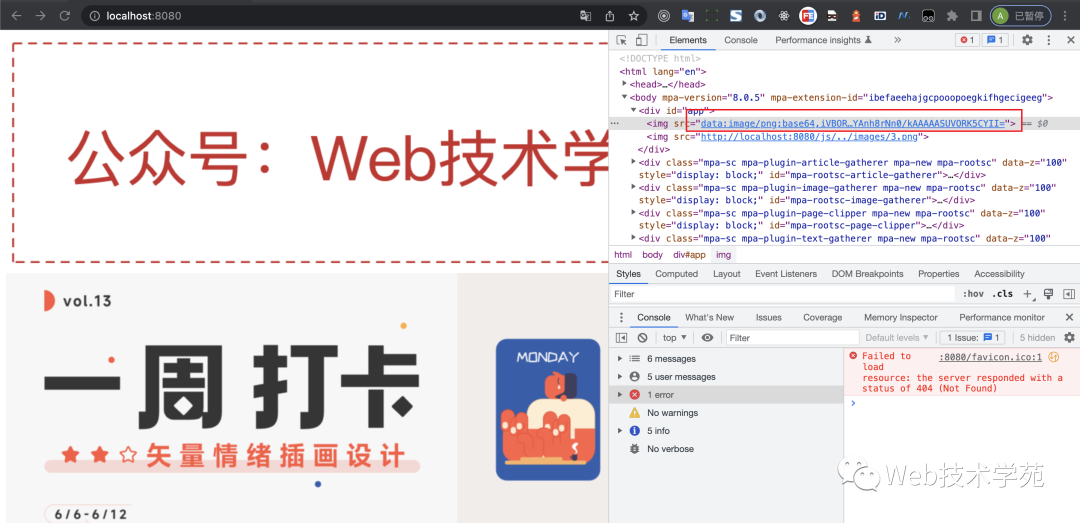The image size is (1080, 523).
Task: Expand the mpa-plugin-page-clipper div
Action: coord(634,213)
